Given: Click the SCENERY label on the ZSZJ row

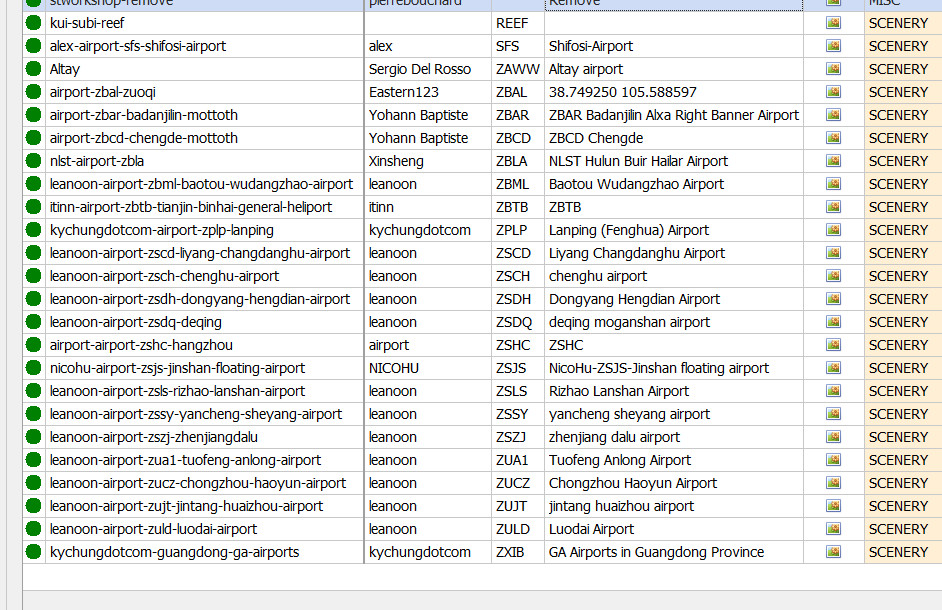Looking at the screenshot, I should tap(898, 437).
